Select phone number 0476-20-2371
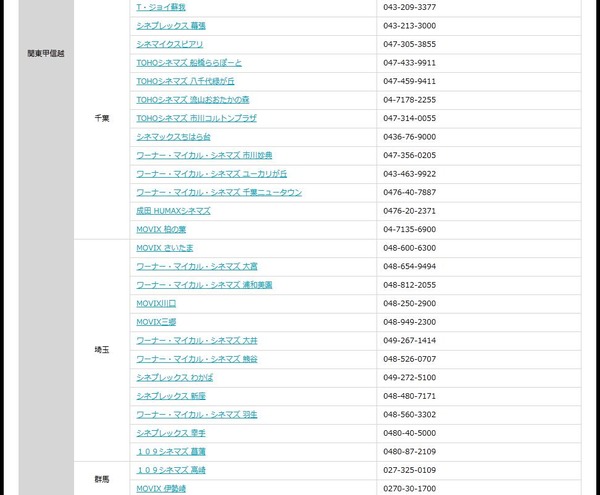Screen dimensions: 600x495 tap(409, 211)
